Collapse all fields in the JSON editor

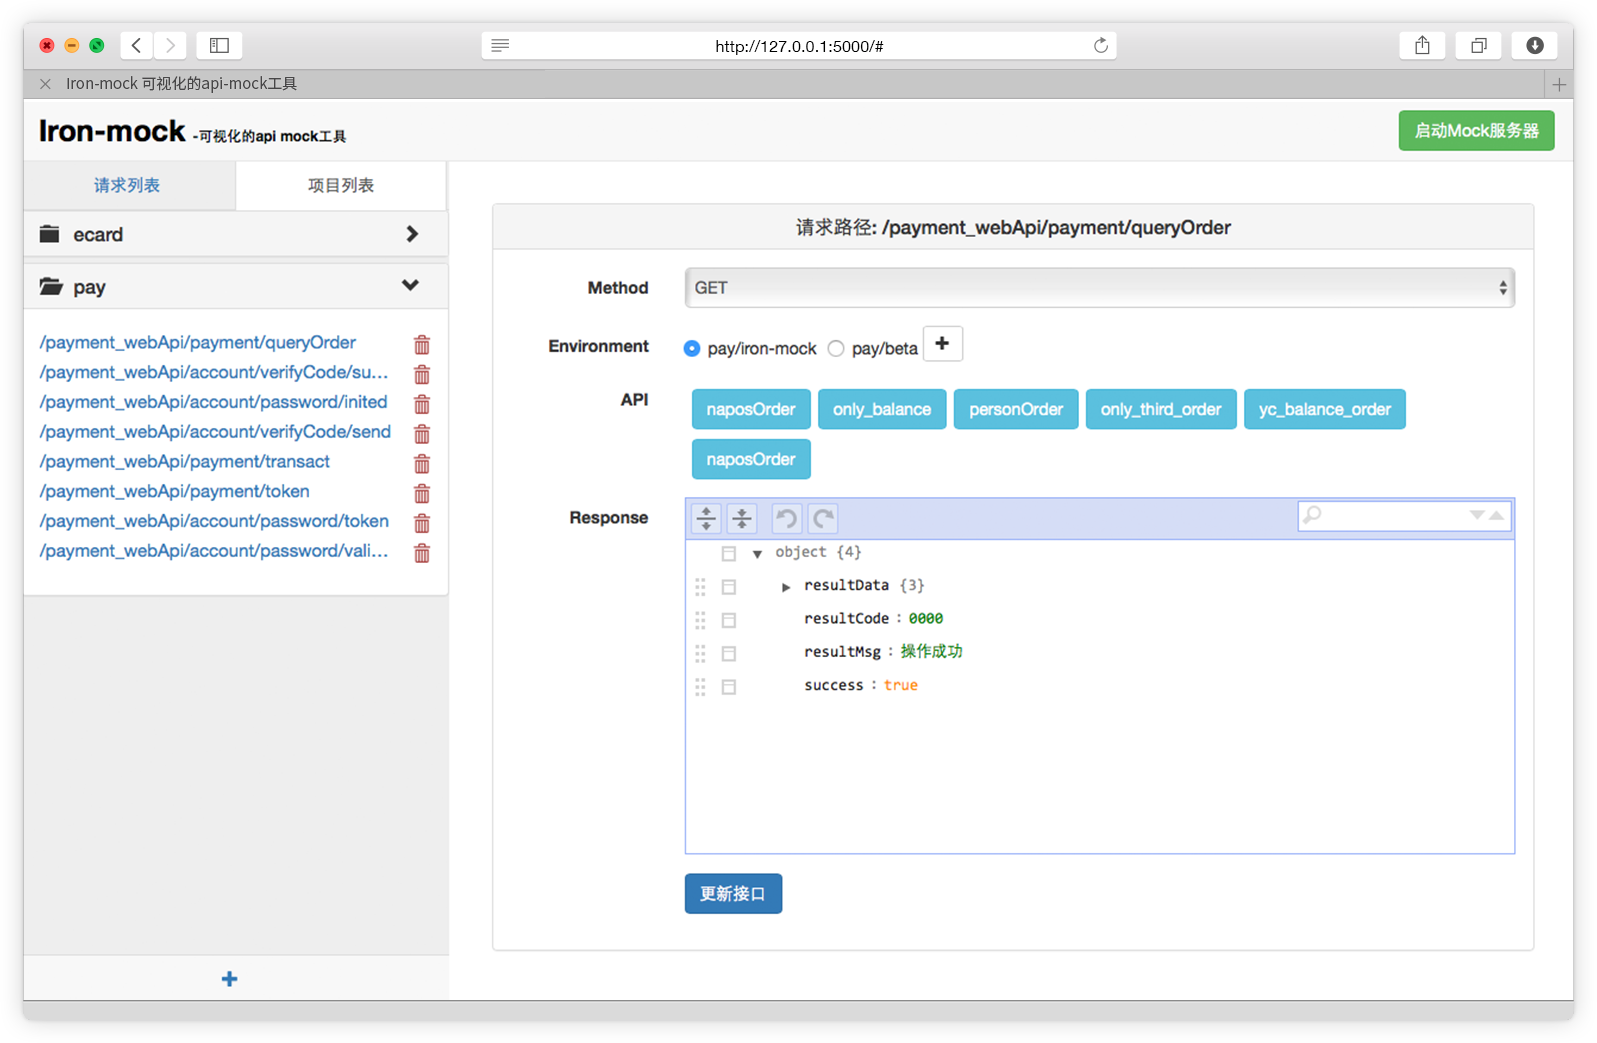742,518
